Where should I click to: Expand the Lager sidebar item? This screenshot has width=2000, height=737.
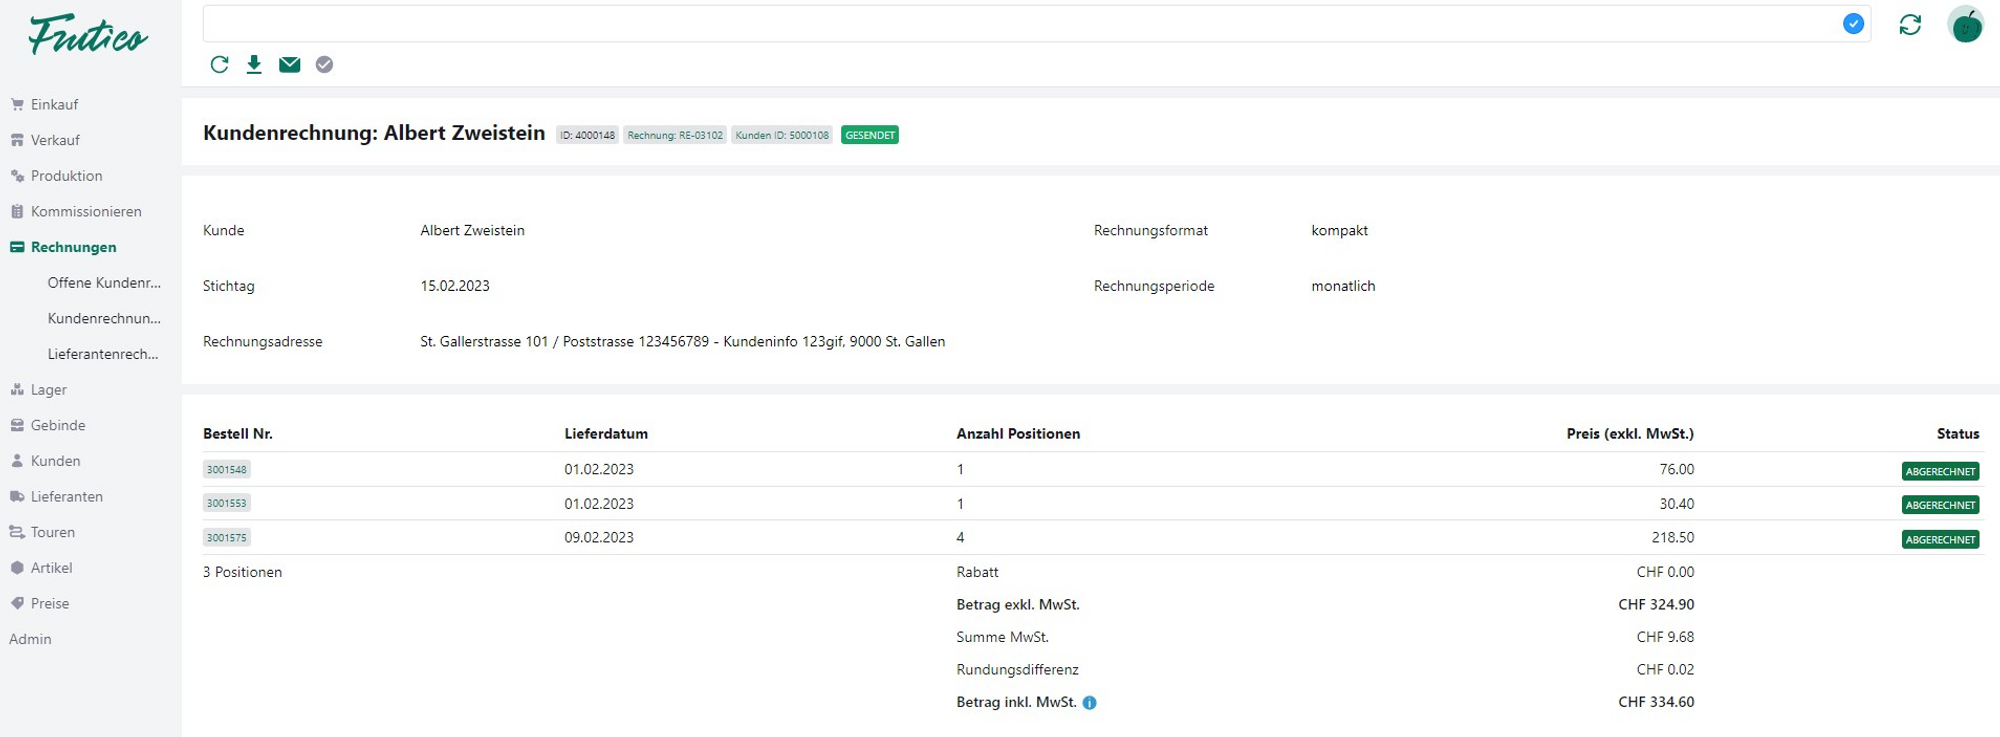48,390
